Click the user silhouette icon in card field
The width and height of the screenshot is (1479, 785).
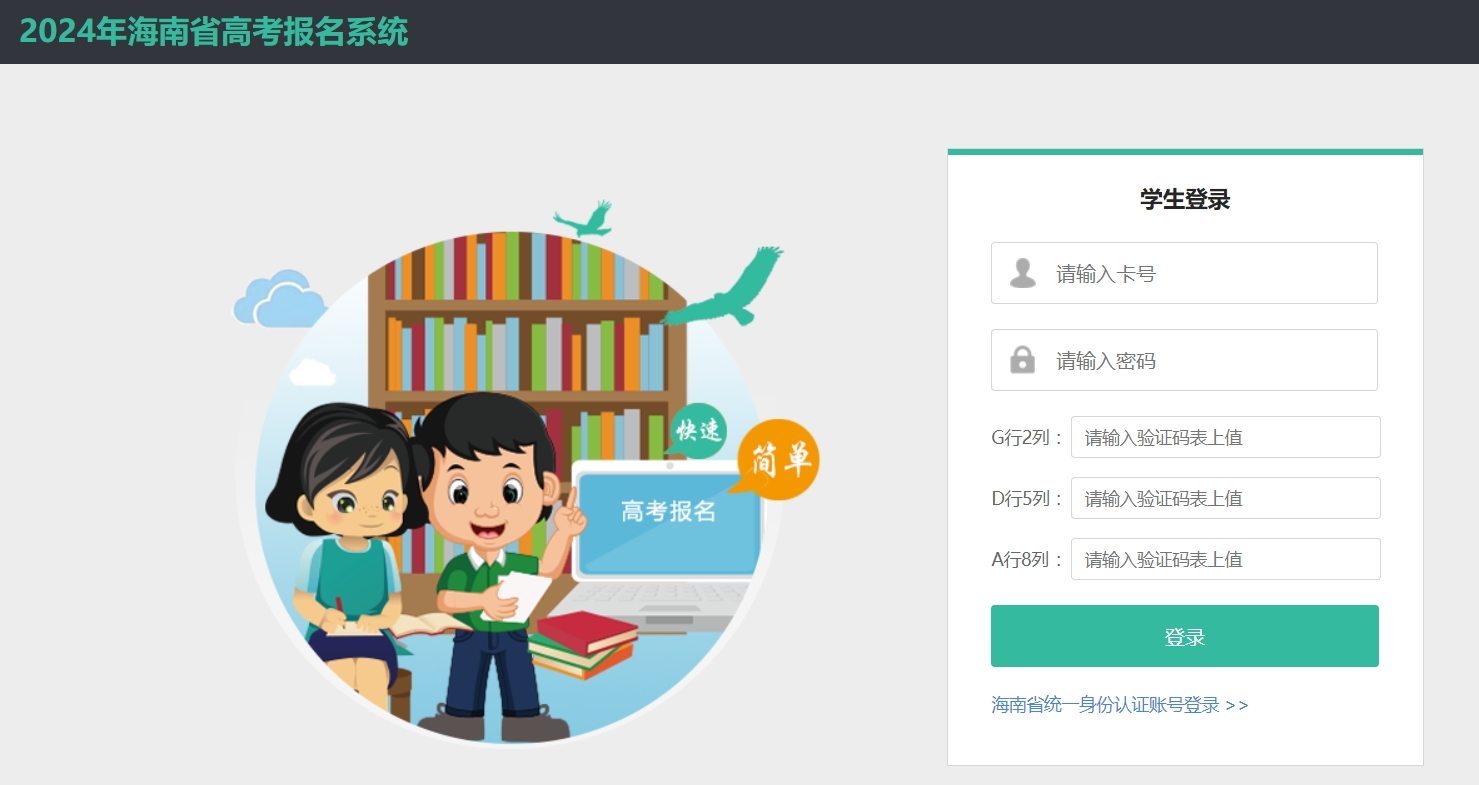tap(1023, 273)
